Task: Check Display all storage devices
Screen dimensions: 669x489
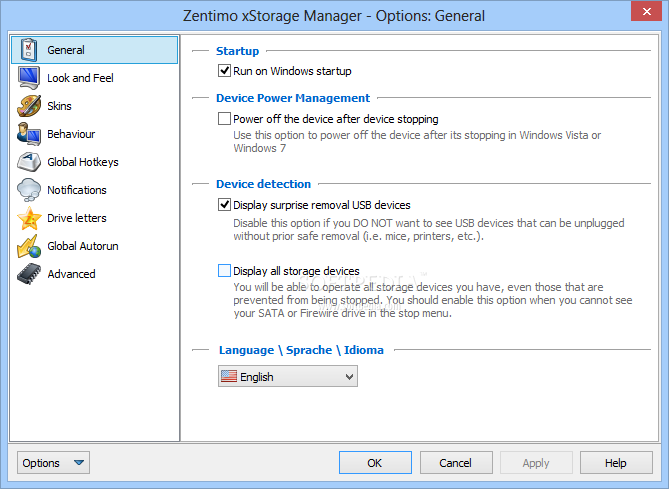Action: (x=224, y=271)
